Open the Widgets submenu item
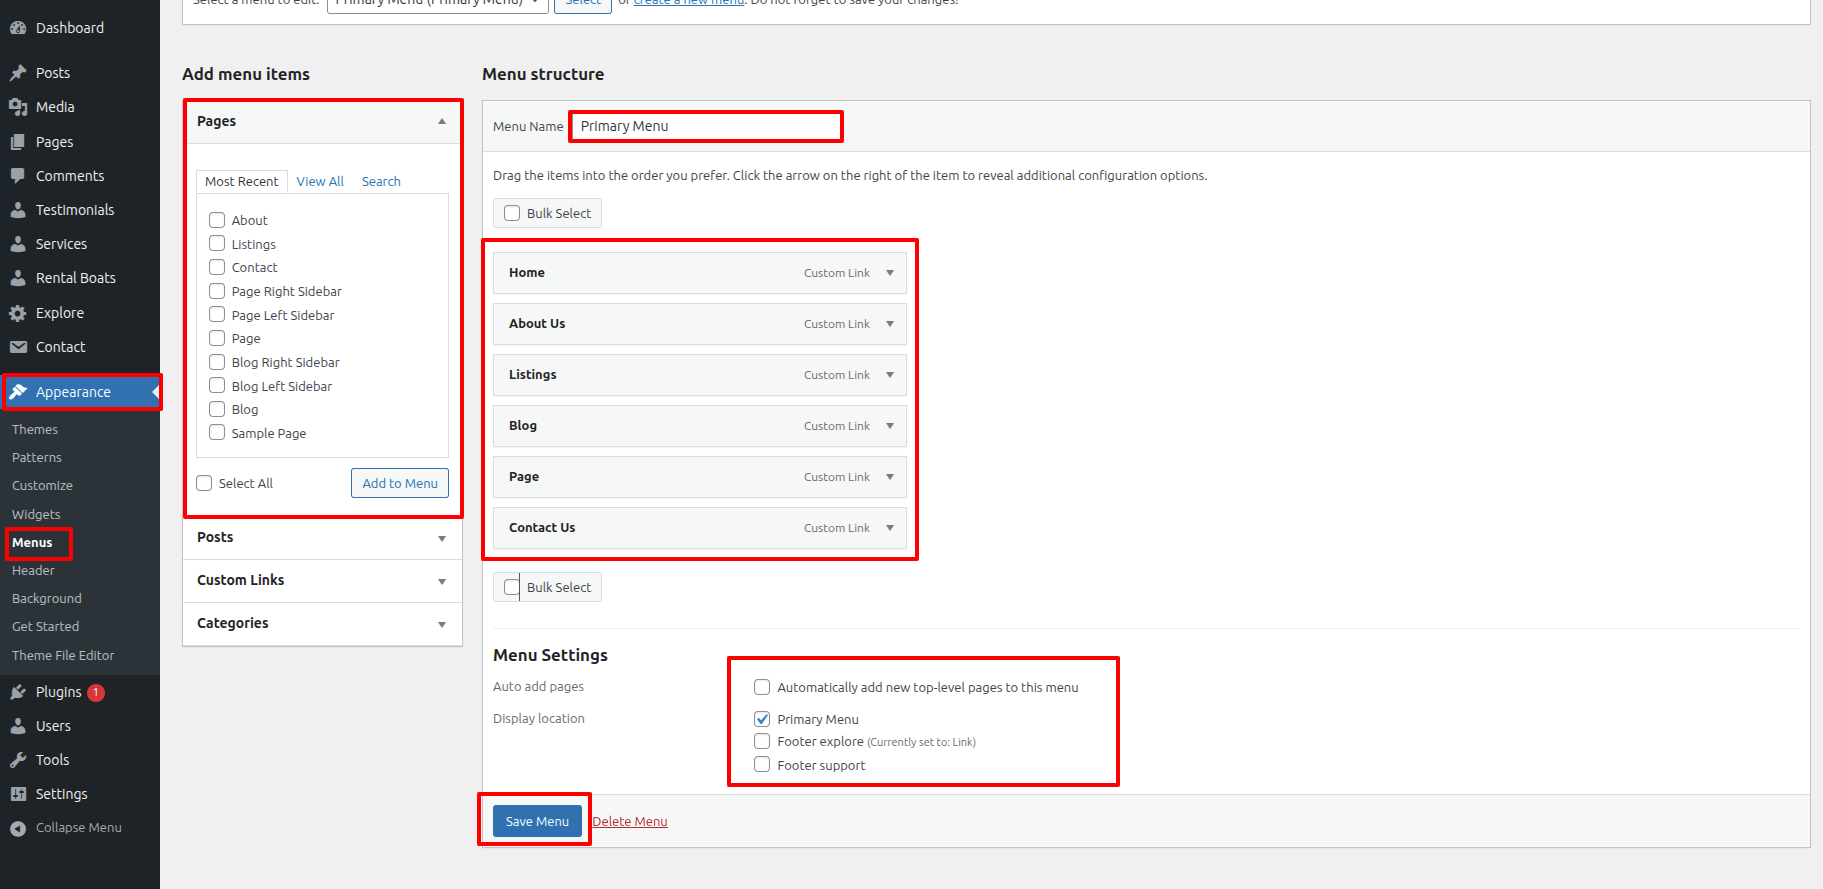 [x=36, y=514]
